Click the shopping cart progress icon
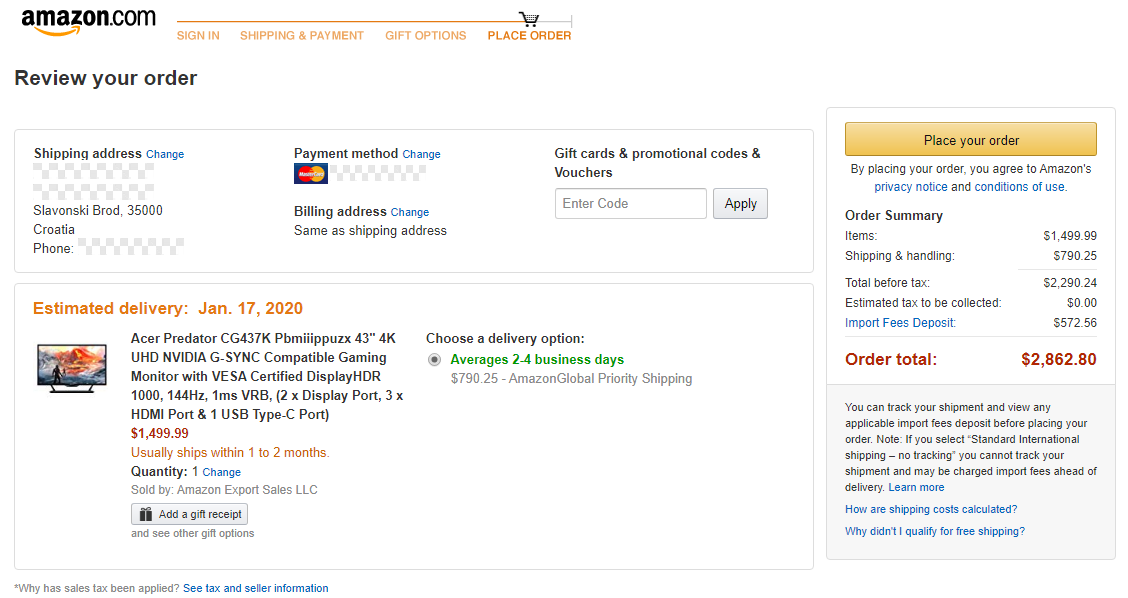 pos(529,19)
